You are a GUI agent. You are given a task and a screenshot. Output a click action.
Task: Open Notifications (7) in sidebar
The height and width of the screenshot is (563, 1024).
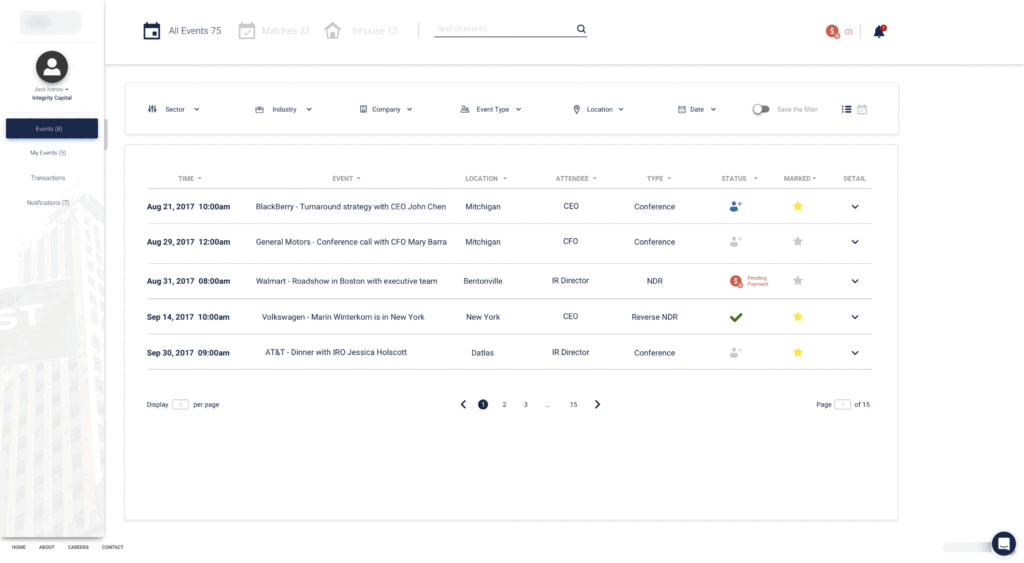pyautogui.click(x=48, y=202)
